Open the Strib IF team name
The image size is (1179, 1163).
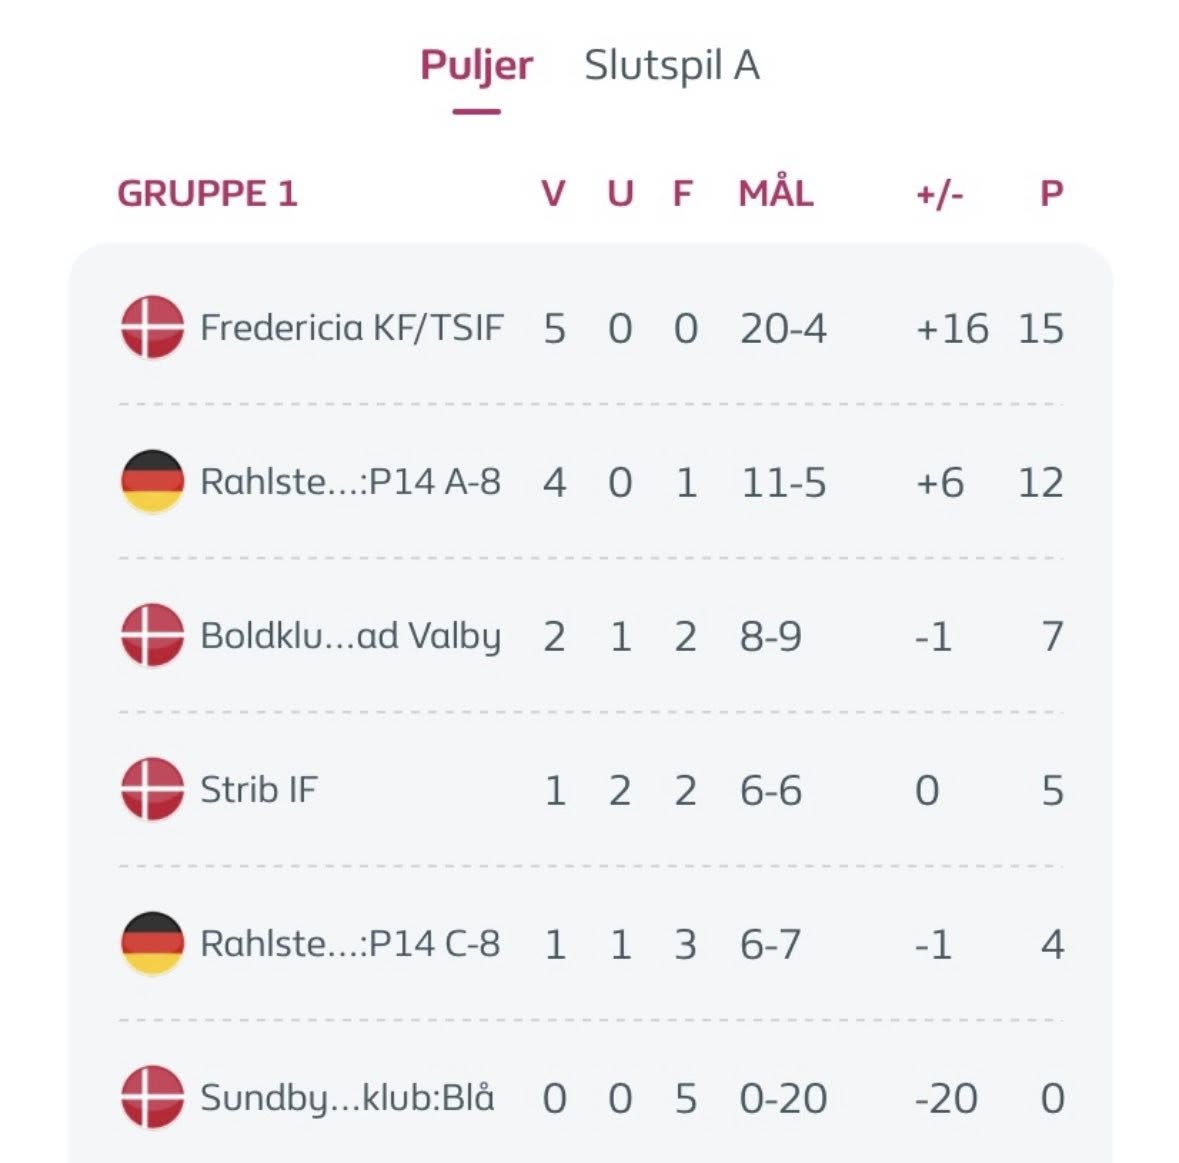pos(259,790)
